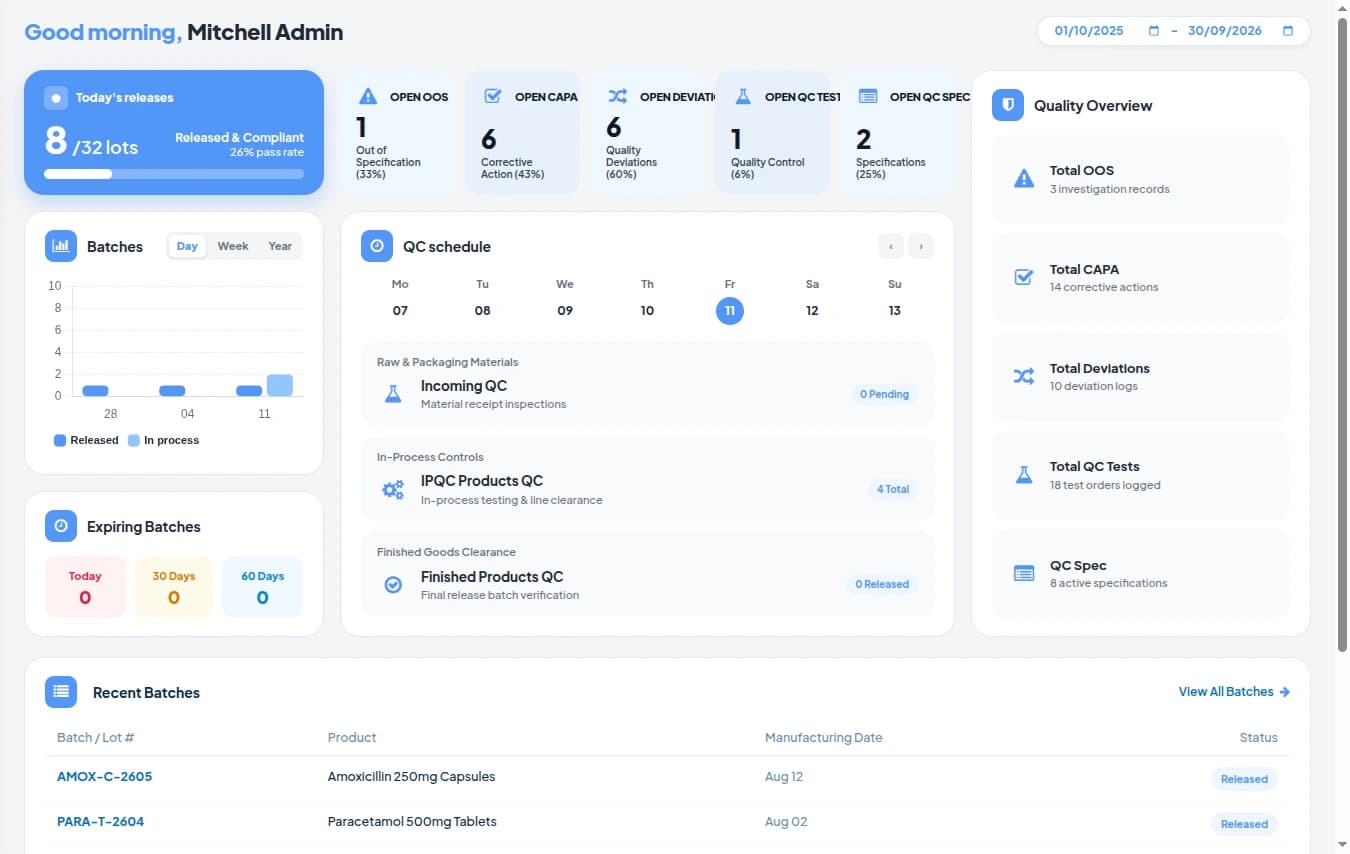The width and height of the screenshot is (1350, 854).
Task: Click the Incoming QC flask icon
Action: click(393, 394)
